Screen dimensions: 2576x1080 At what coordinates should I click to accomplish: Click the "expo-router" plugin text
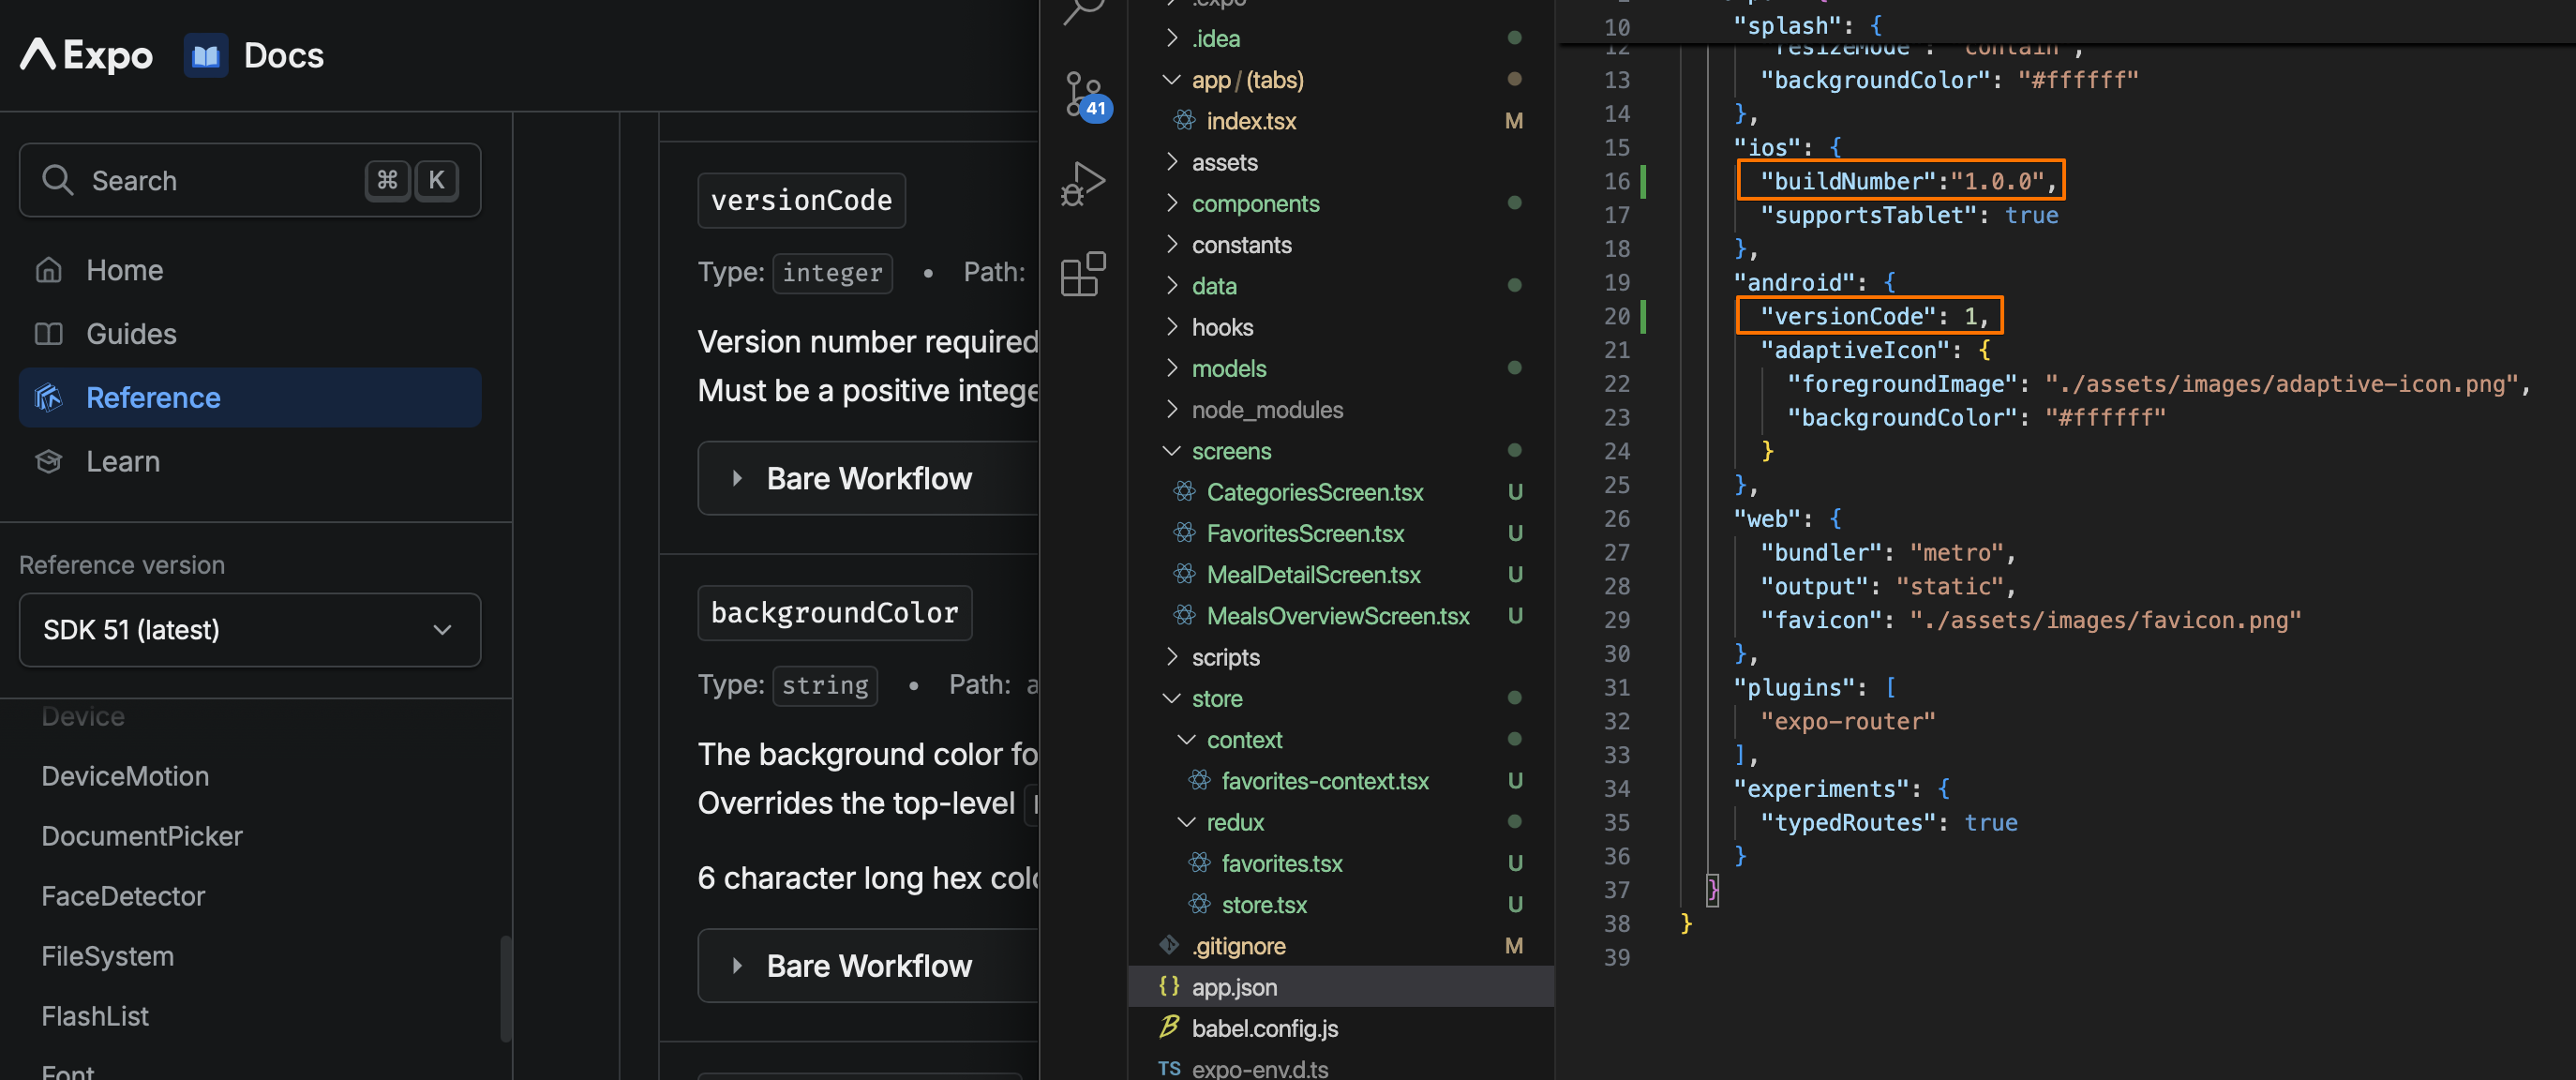tap(1847, 721)
